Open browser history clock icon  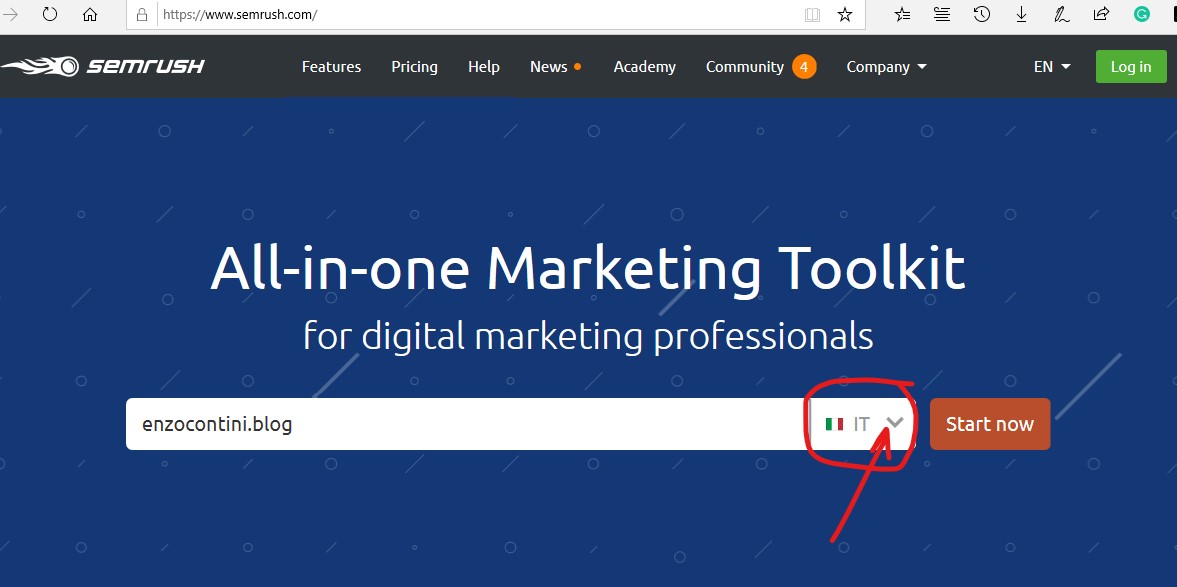click(982, 14)
